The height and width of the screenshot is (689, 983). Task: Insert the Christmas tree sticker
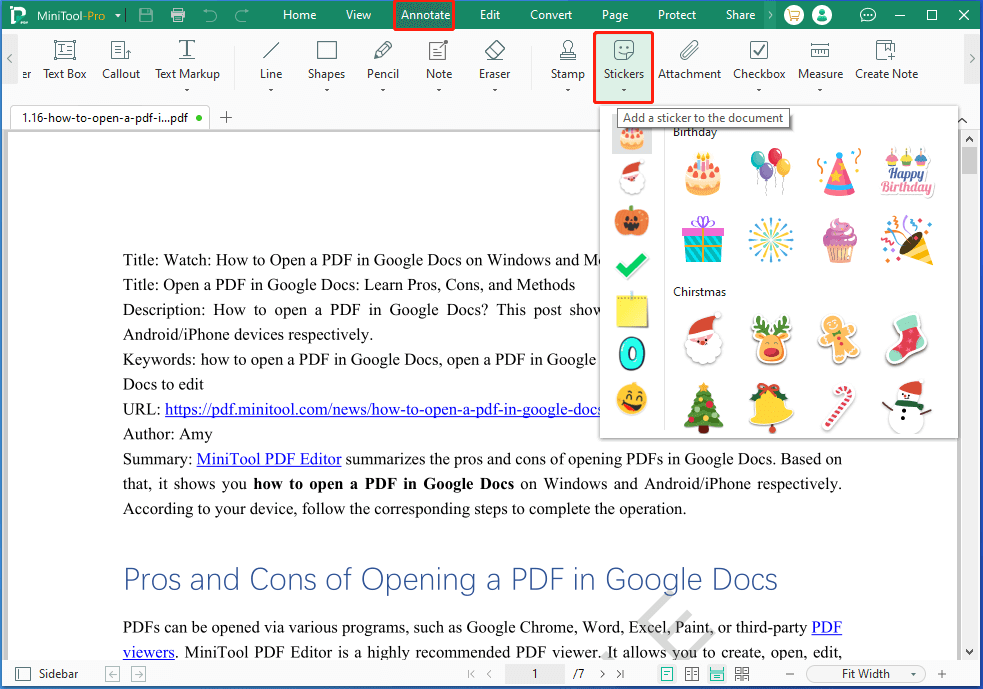click(703, 408)
